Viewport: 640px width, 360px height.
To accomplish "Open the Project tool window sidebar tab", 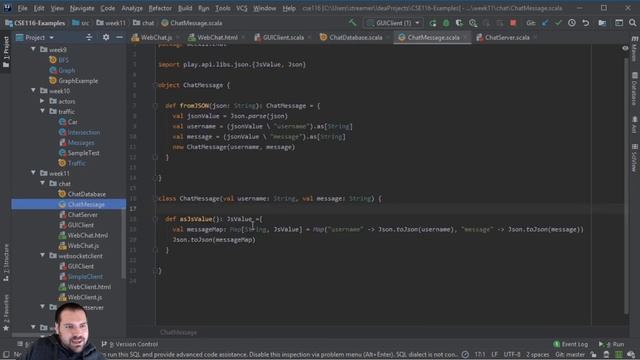I will coord(6,52).
